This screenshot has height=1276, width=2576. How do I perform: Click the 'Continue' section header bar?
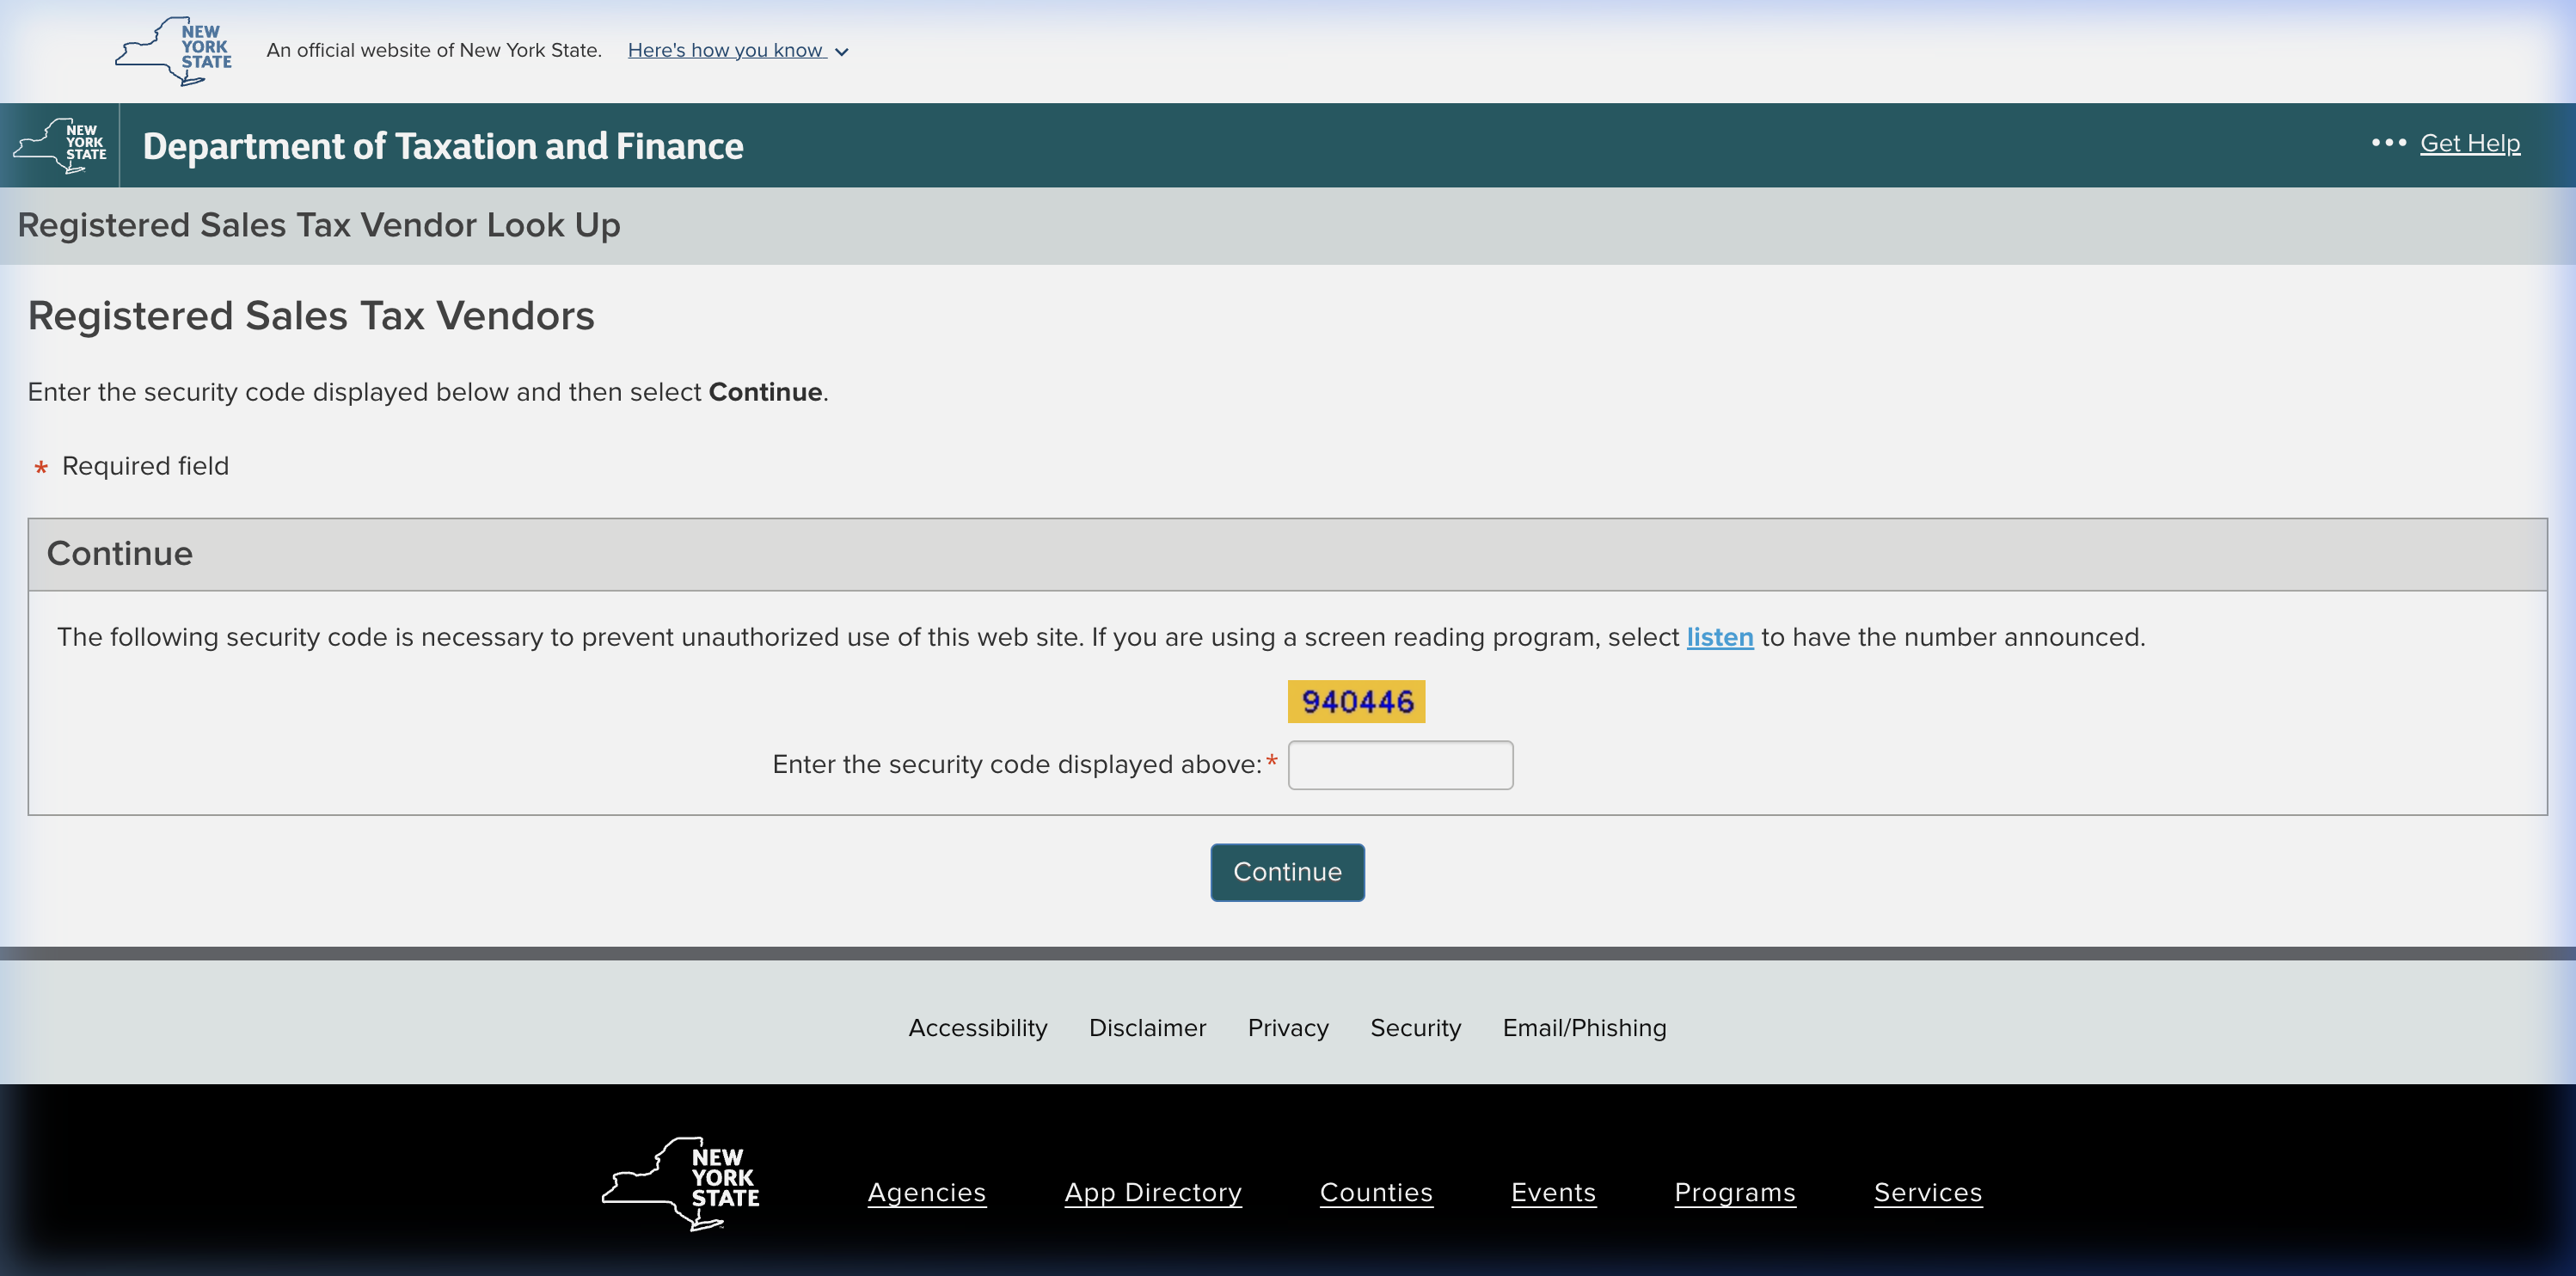pos(1287,554)
